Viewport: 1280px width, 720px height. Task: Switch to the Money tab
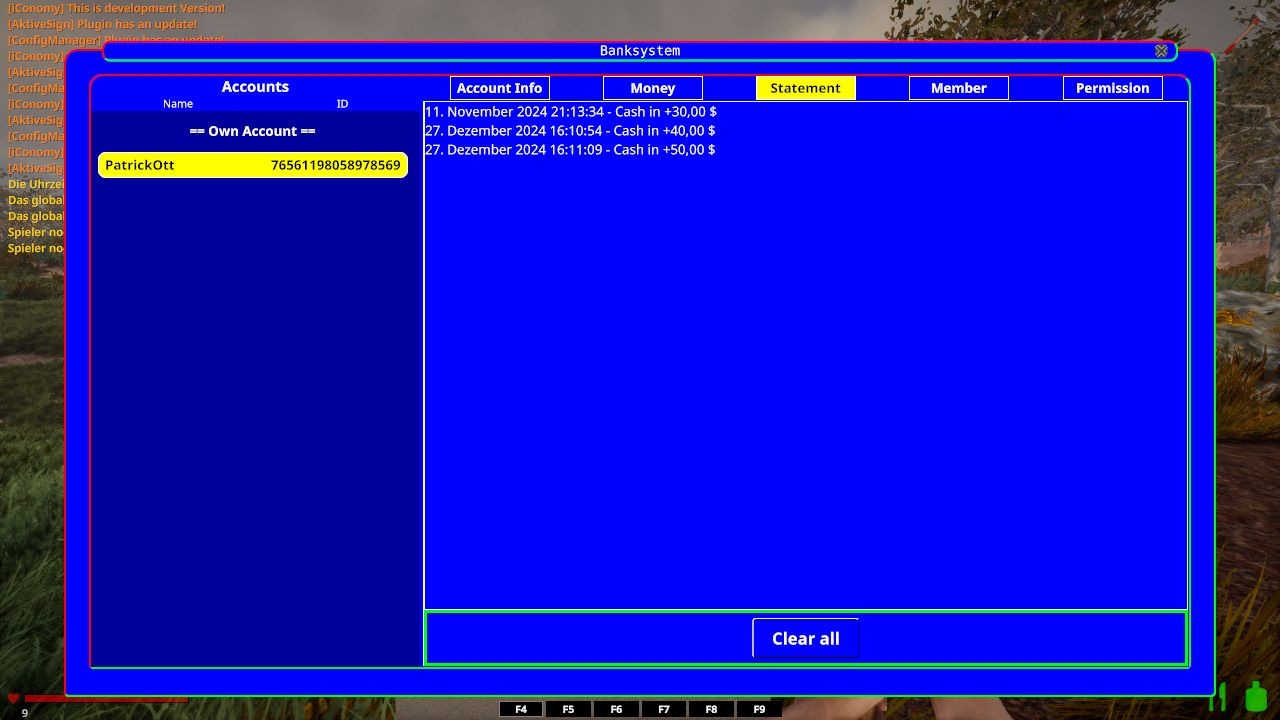click(652, 88)
